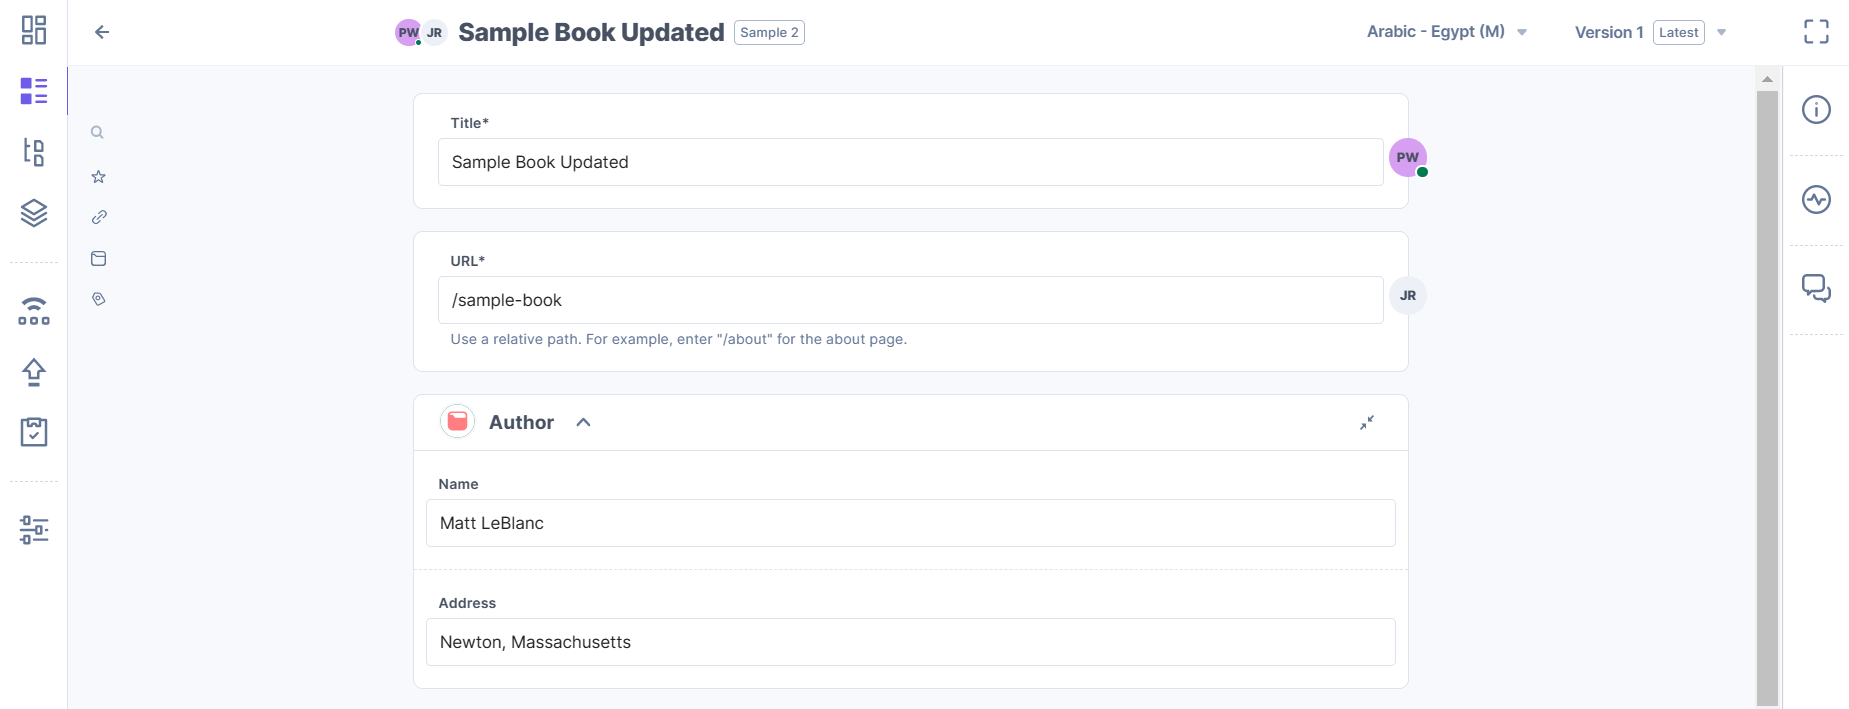Open the Version 1 Latest dropdown
1849x709 pixels.
coord(1650,32)
